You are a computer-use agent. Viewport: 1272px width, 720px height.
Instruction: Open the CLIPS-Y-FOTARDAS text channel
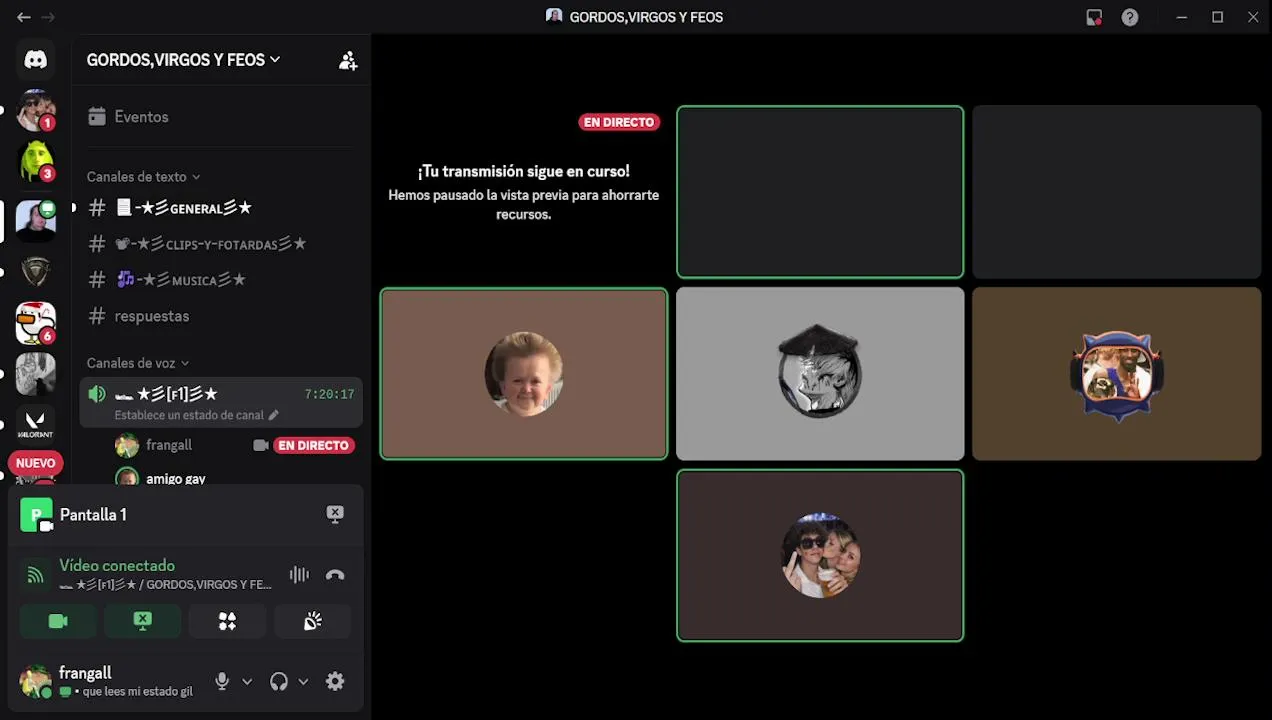click(x=220, y=244)
